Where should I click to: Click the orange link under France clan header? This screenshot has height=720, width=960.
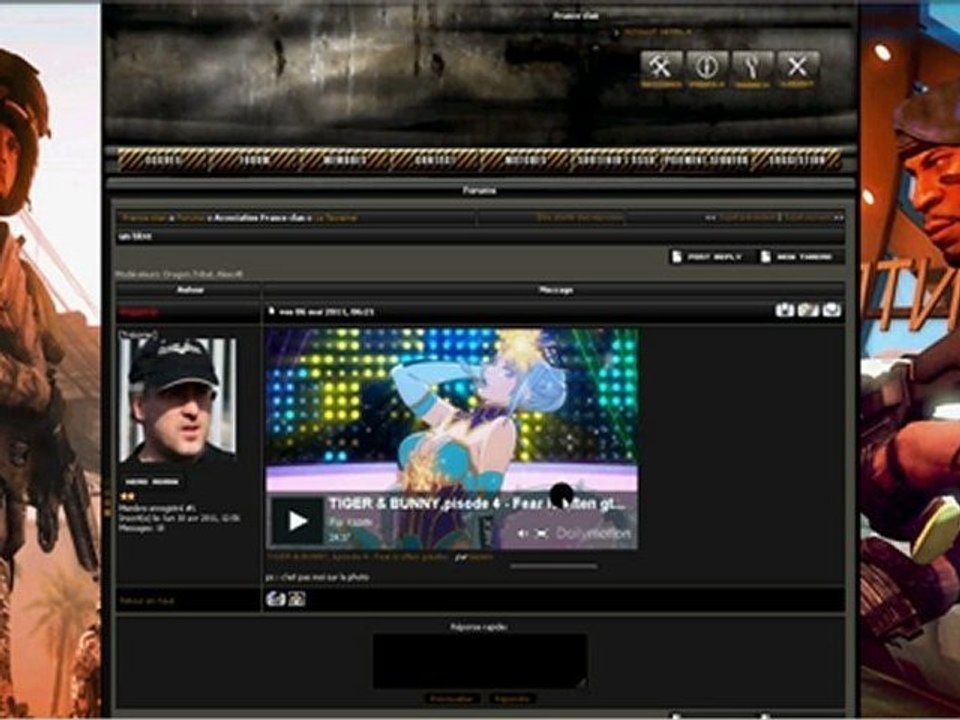pos(658,32)
